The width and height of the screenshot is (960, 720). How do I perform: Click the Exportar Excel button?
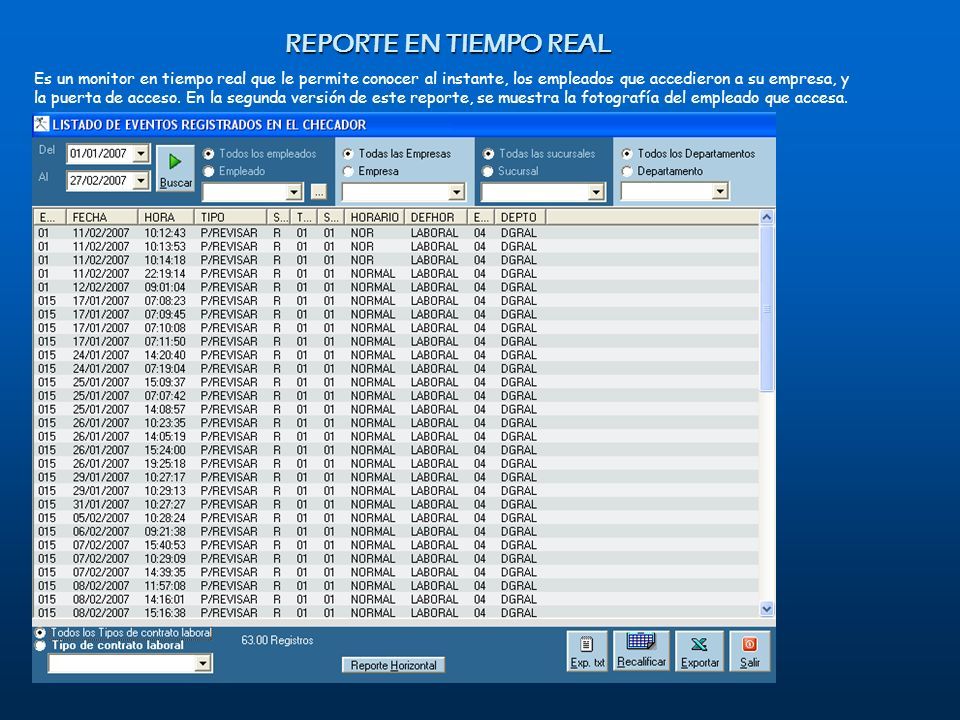pyautogui.click(x=699, y=651)
